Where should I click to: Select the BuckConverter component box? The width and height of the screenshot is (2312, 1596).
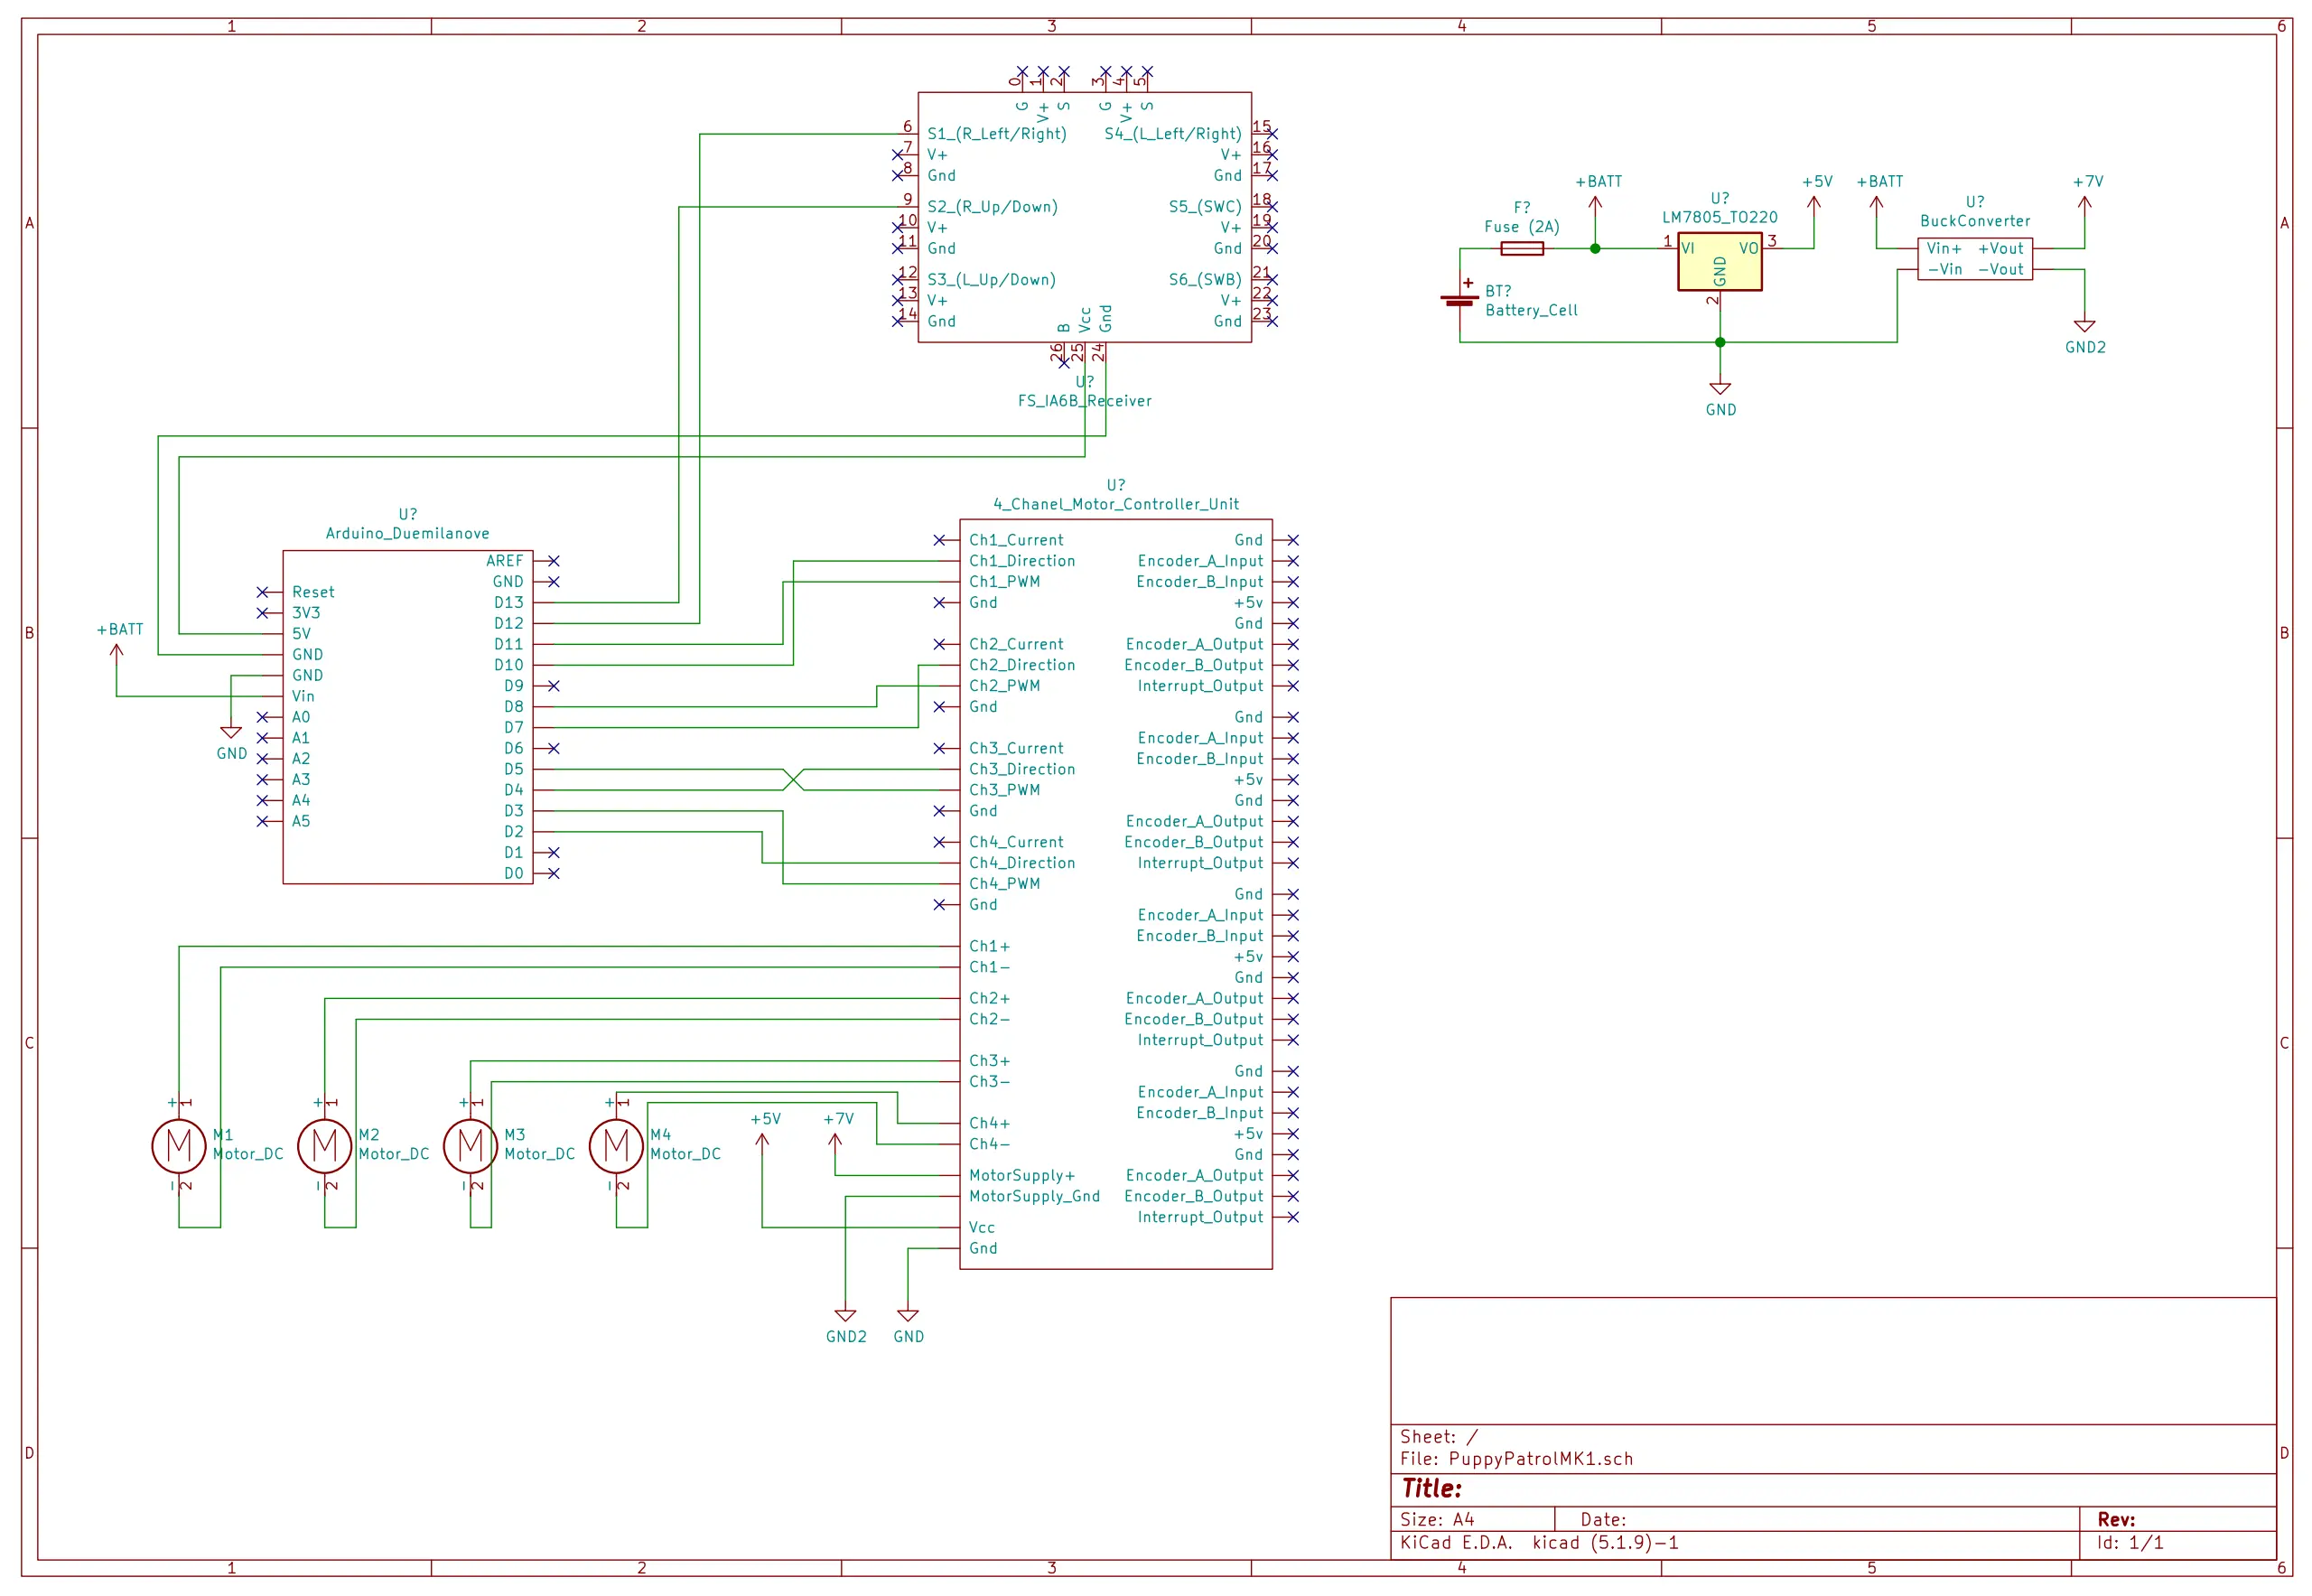[1975, 259]
